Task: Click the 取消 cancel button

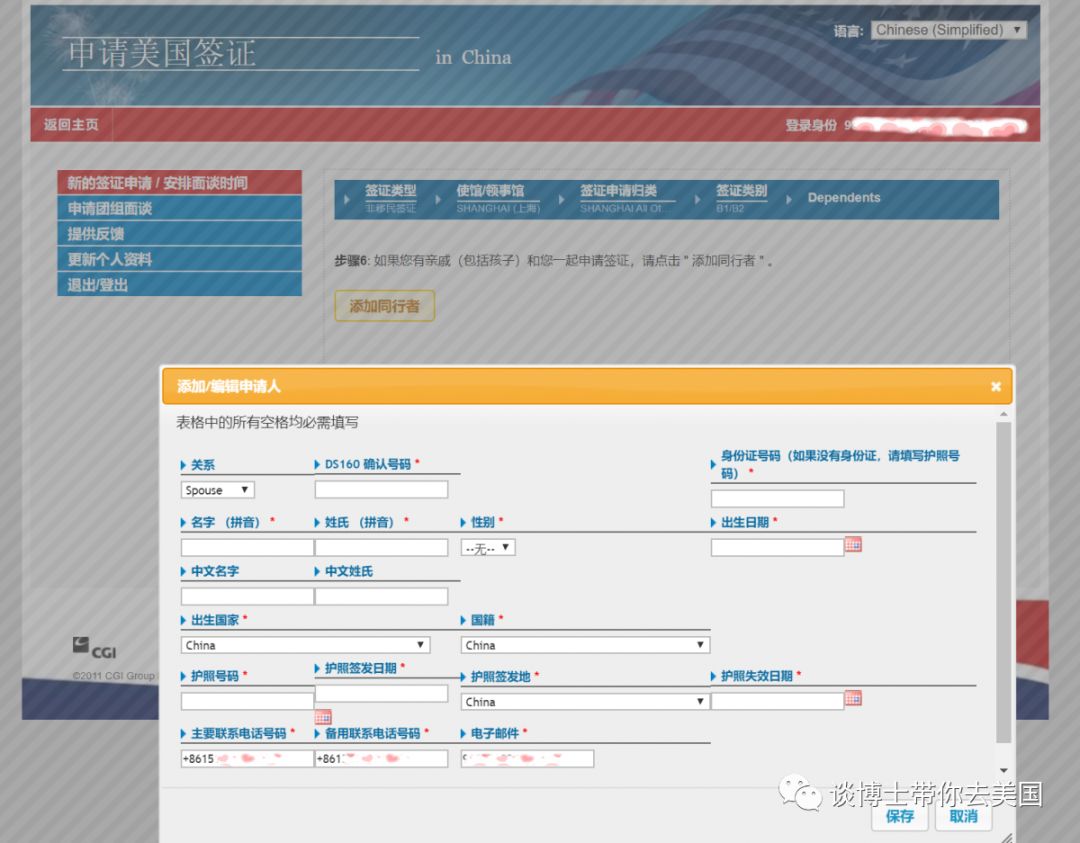Action: point(963,816)
